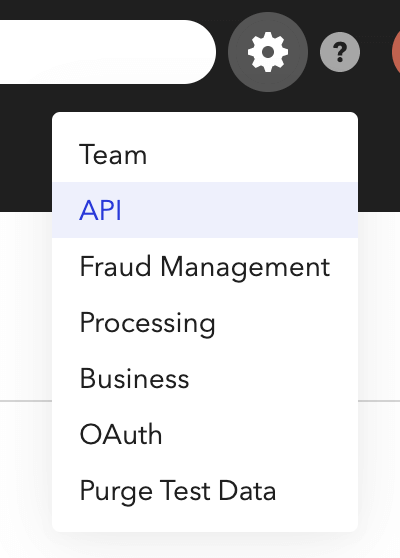Image resolution: width=400 pixels, height=558 pixels.
Task: Click Purge Test Data option
Action: (205, 490)
